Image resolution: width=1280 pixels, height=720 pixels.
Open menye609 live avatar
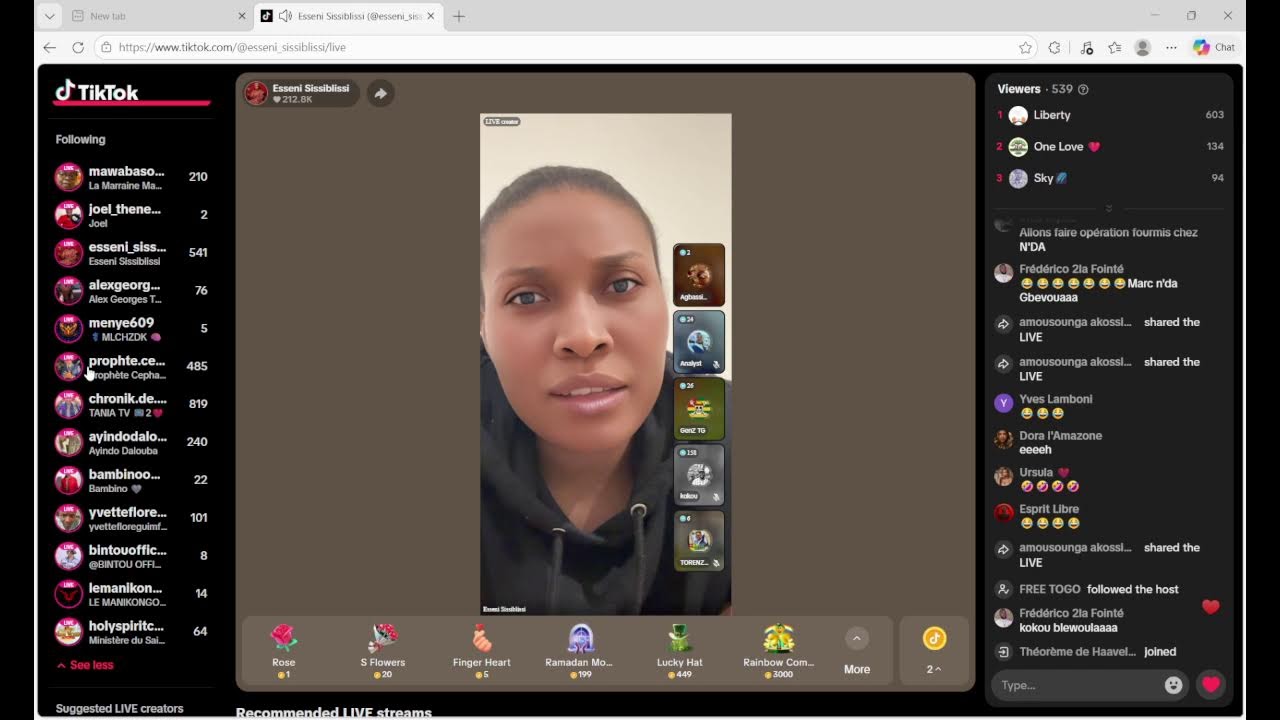(x=68, y=329)
